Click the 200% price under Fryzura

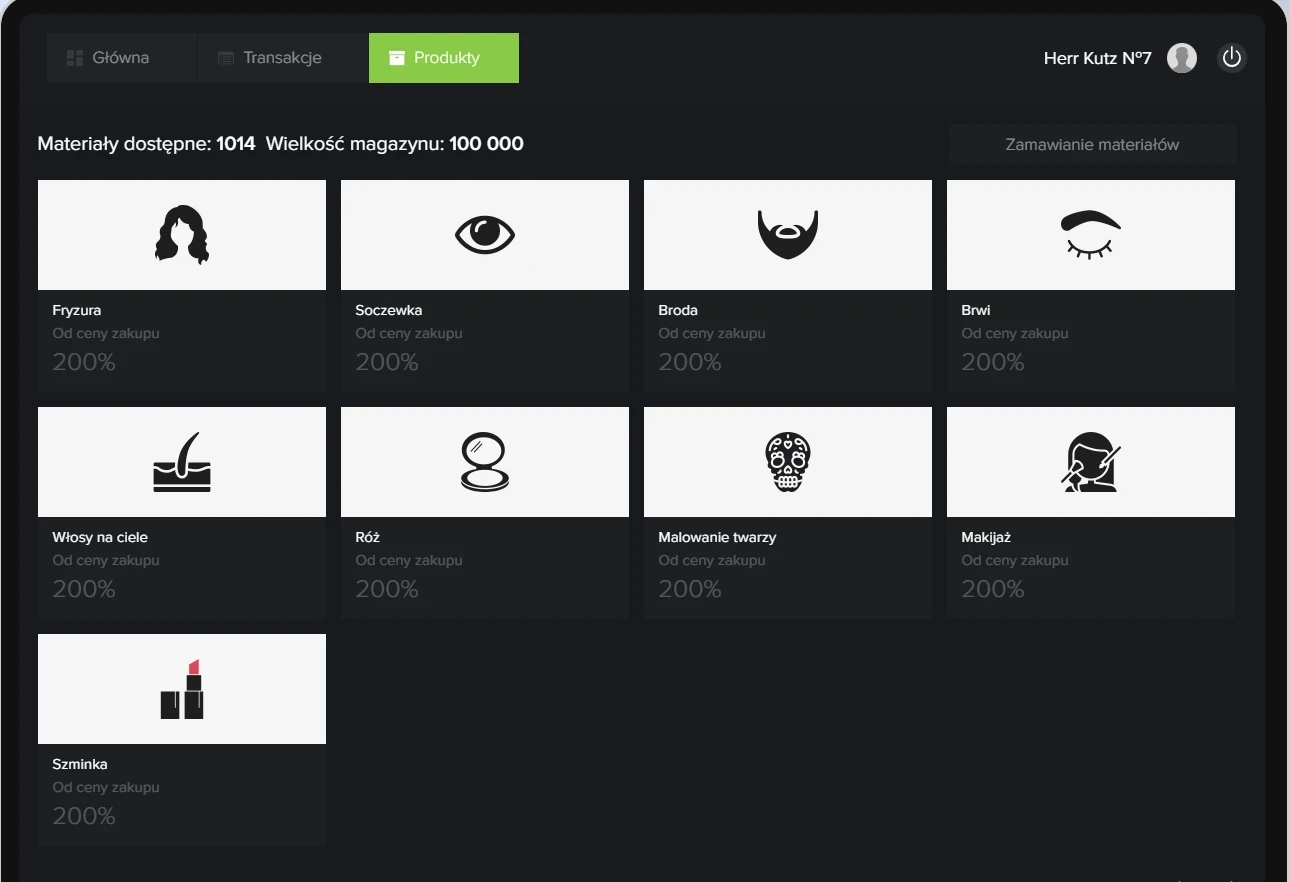point(84,362)
